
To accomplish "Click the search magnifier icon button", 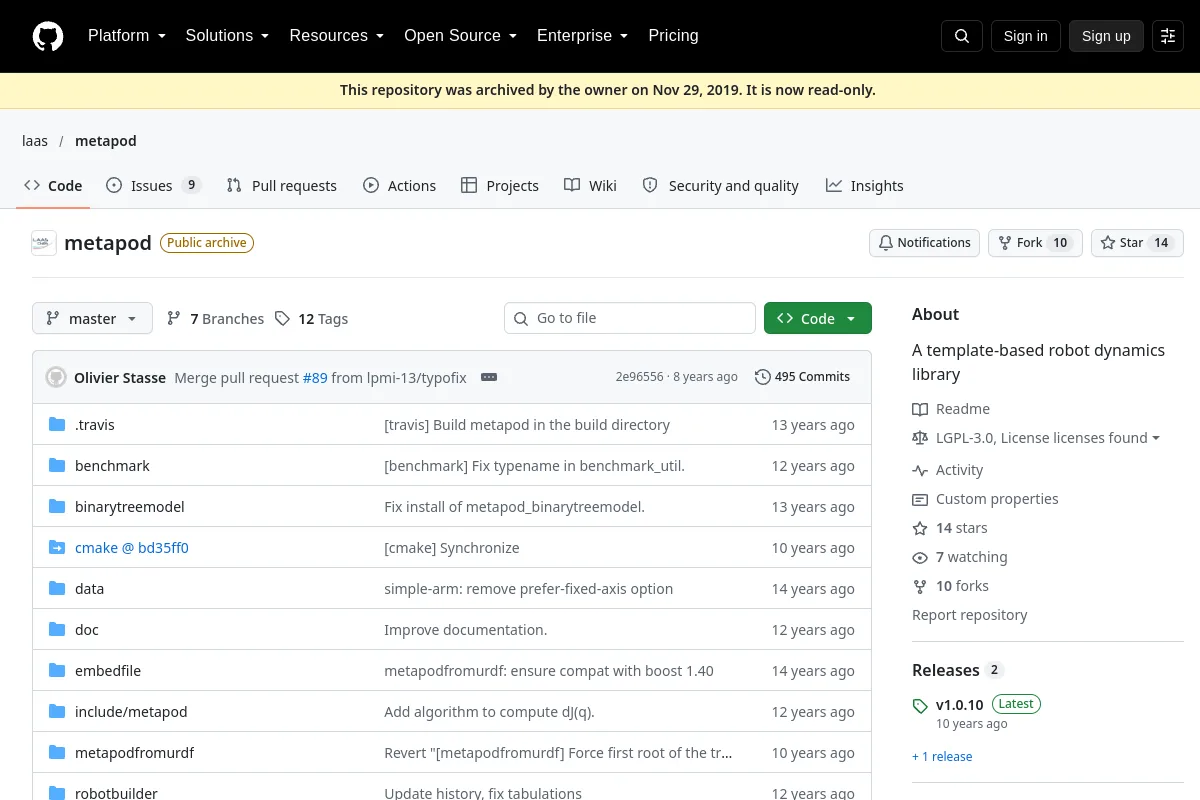I will point(962,36).
